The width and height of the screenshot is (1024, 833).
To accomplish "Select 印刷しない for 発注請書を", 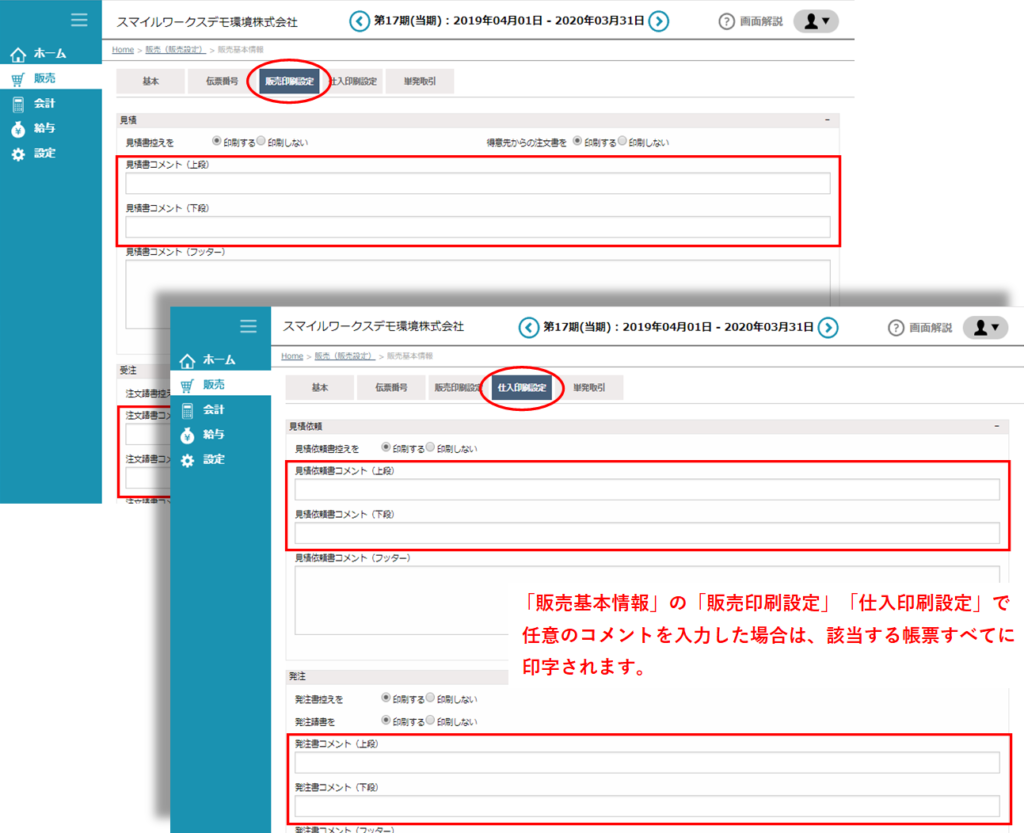I will 430,720.
